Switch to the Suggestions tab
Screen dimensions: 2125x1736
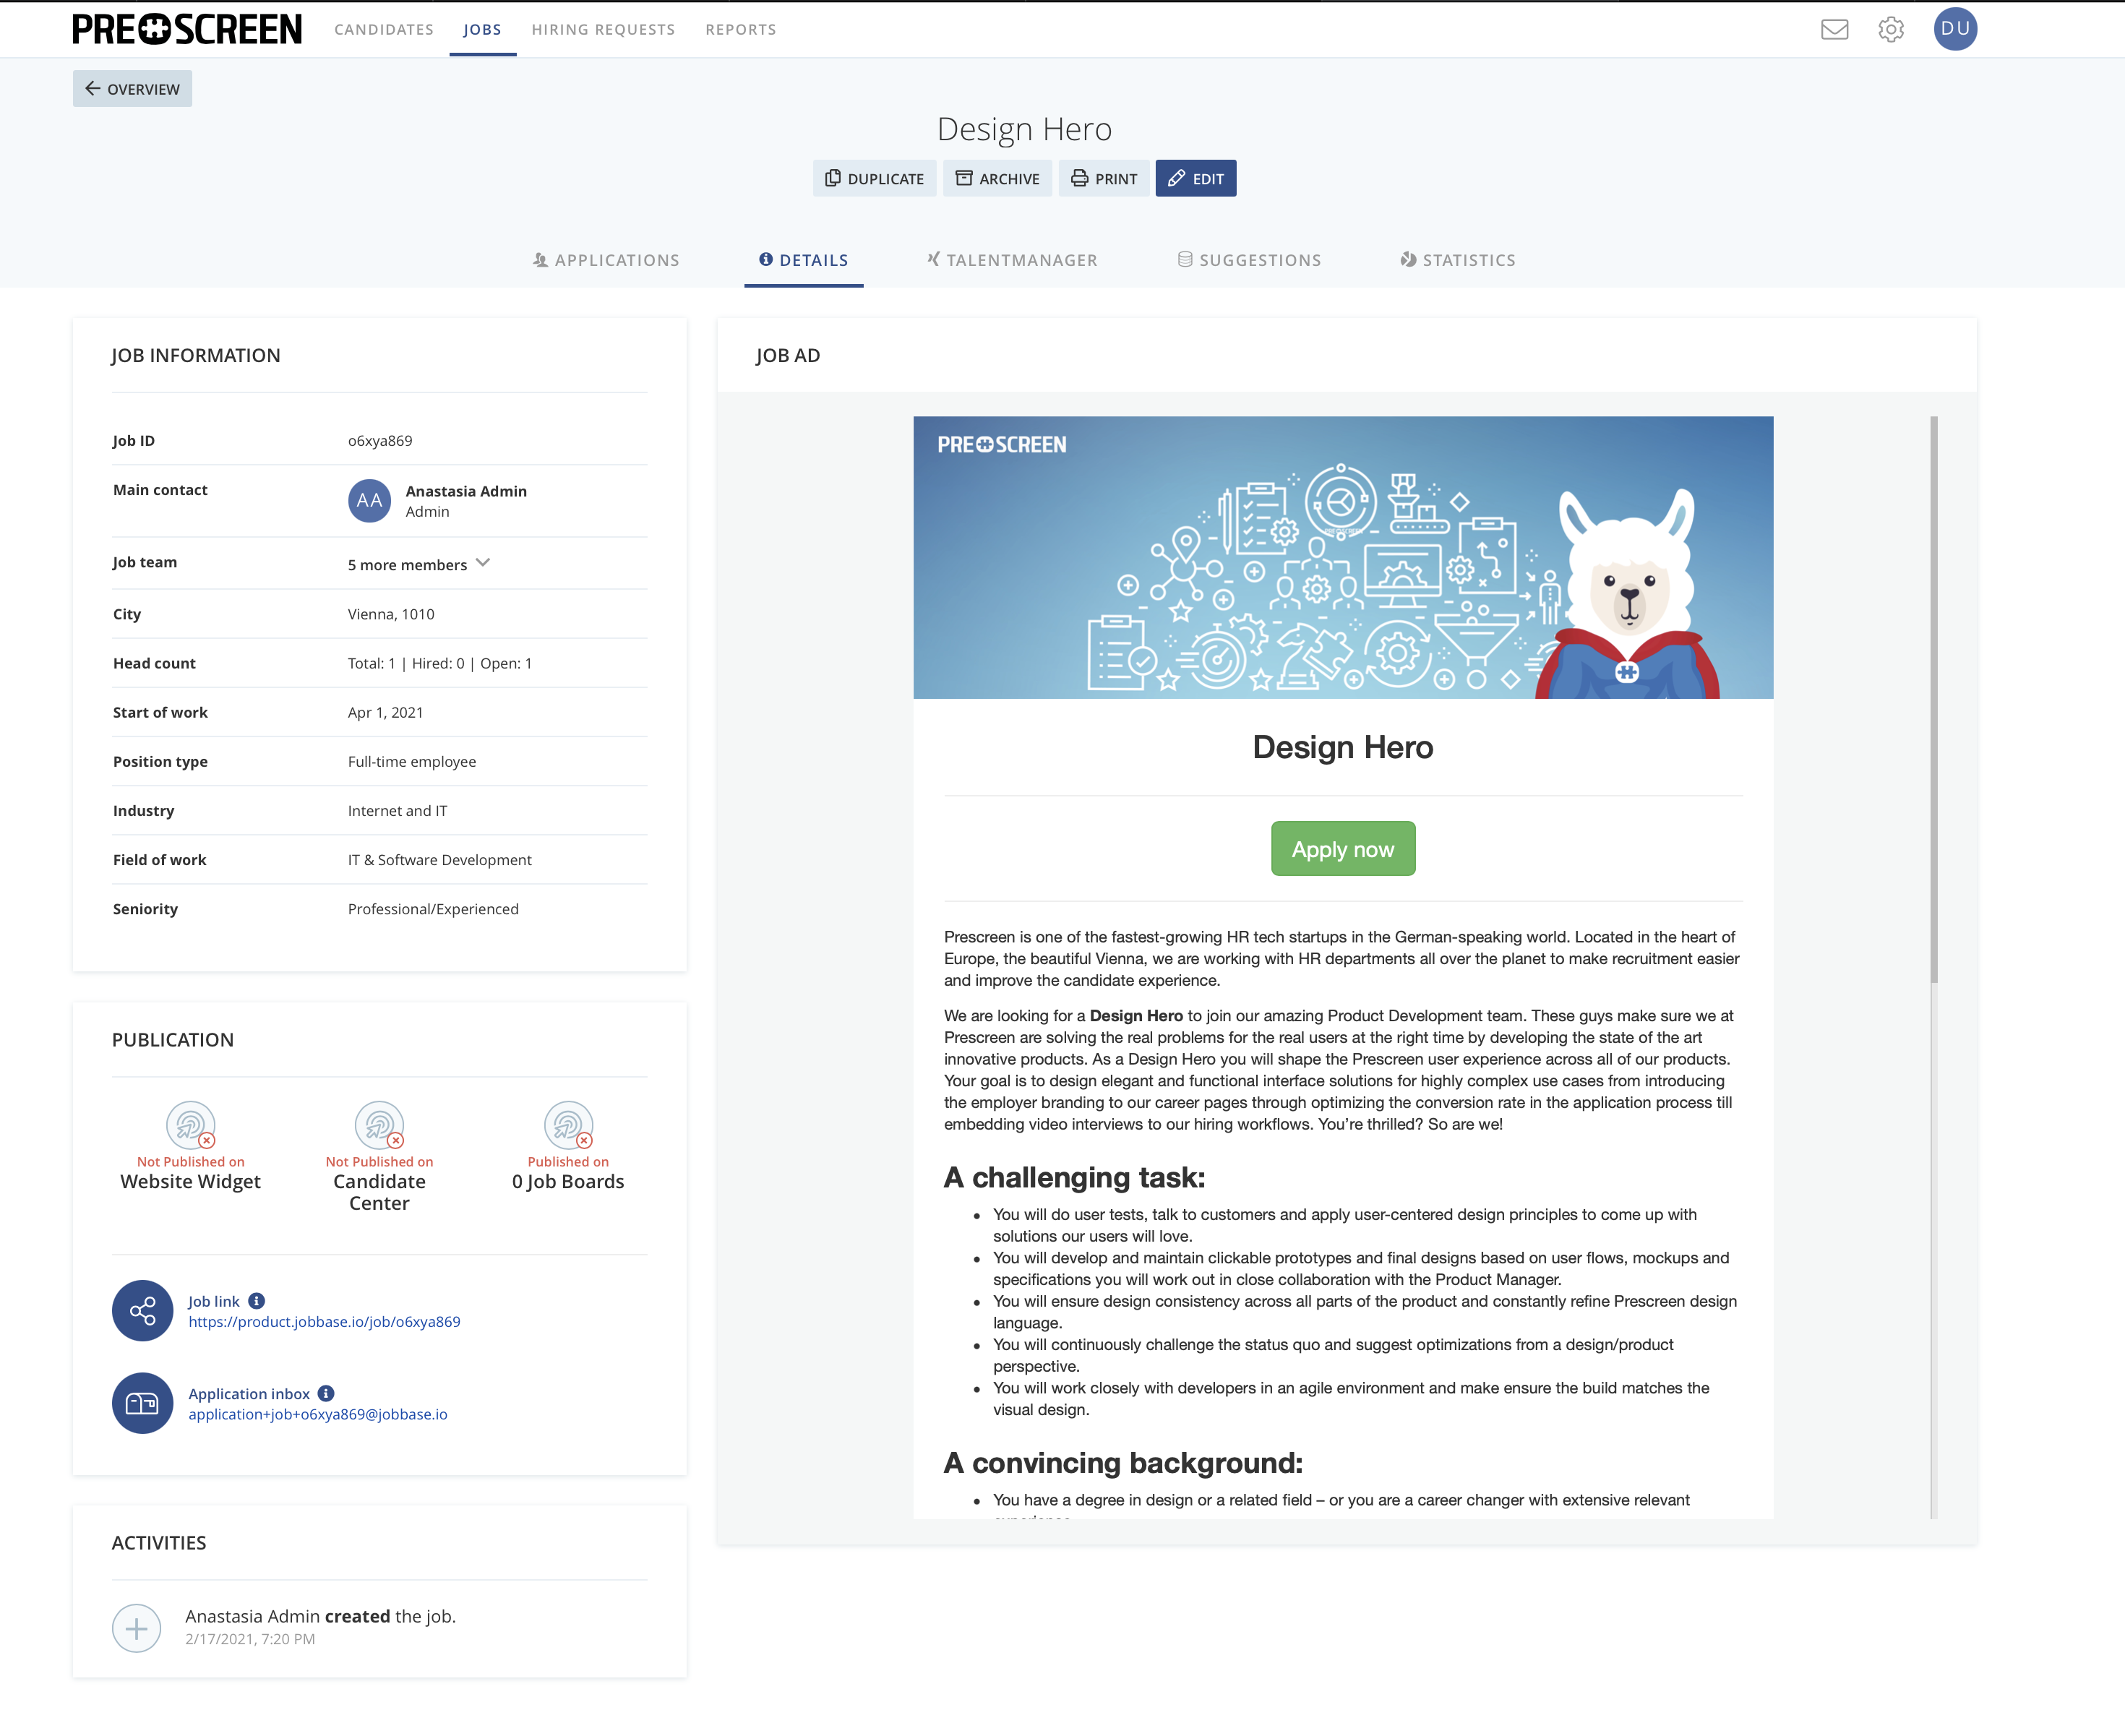(1249, 260)
